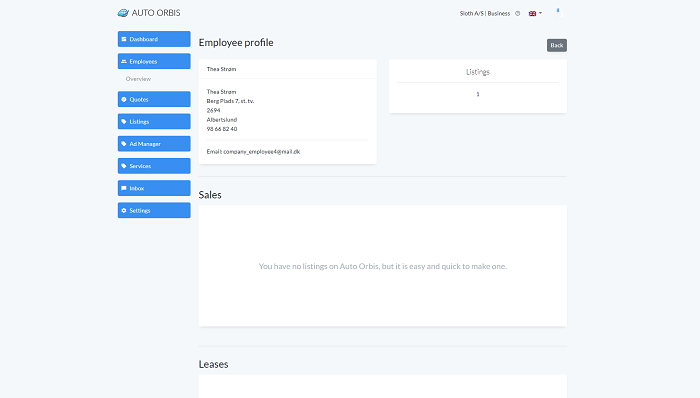Open the Quotes menu item
Image resolution: width=700 pixels, height=398 pixels.
pyautogui.click(x=154, y=99)
